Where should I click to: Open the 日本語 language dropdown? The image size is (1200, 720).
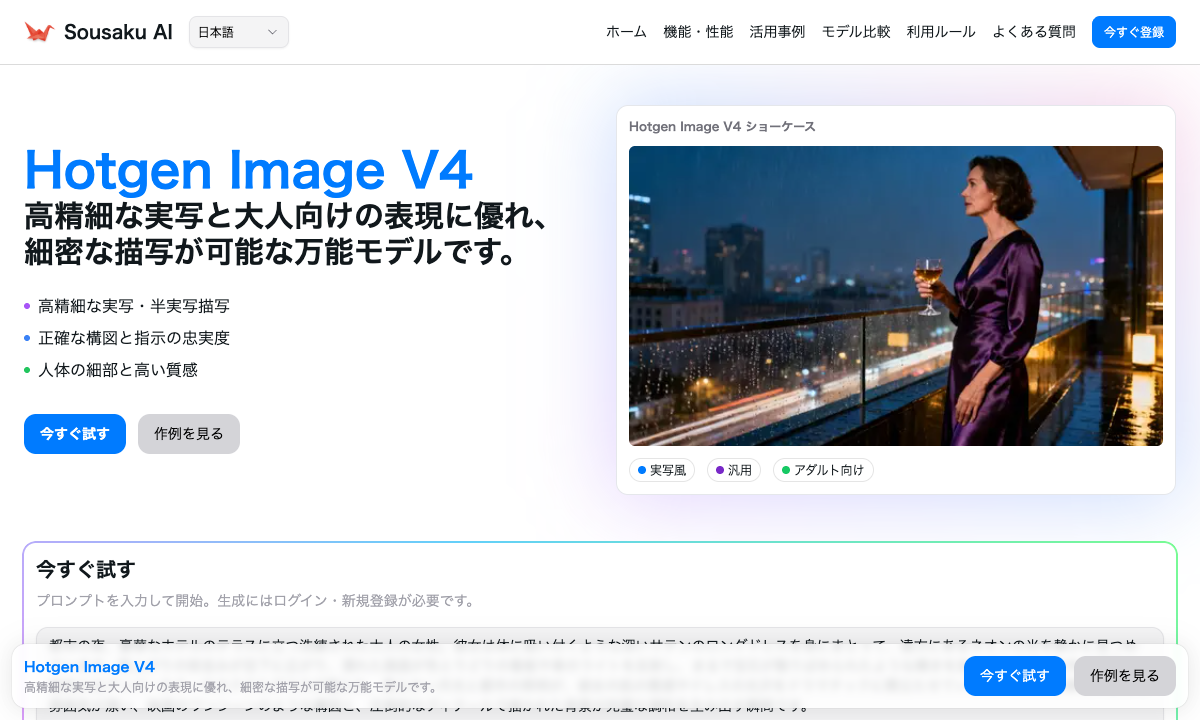(x=238, y=32)
